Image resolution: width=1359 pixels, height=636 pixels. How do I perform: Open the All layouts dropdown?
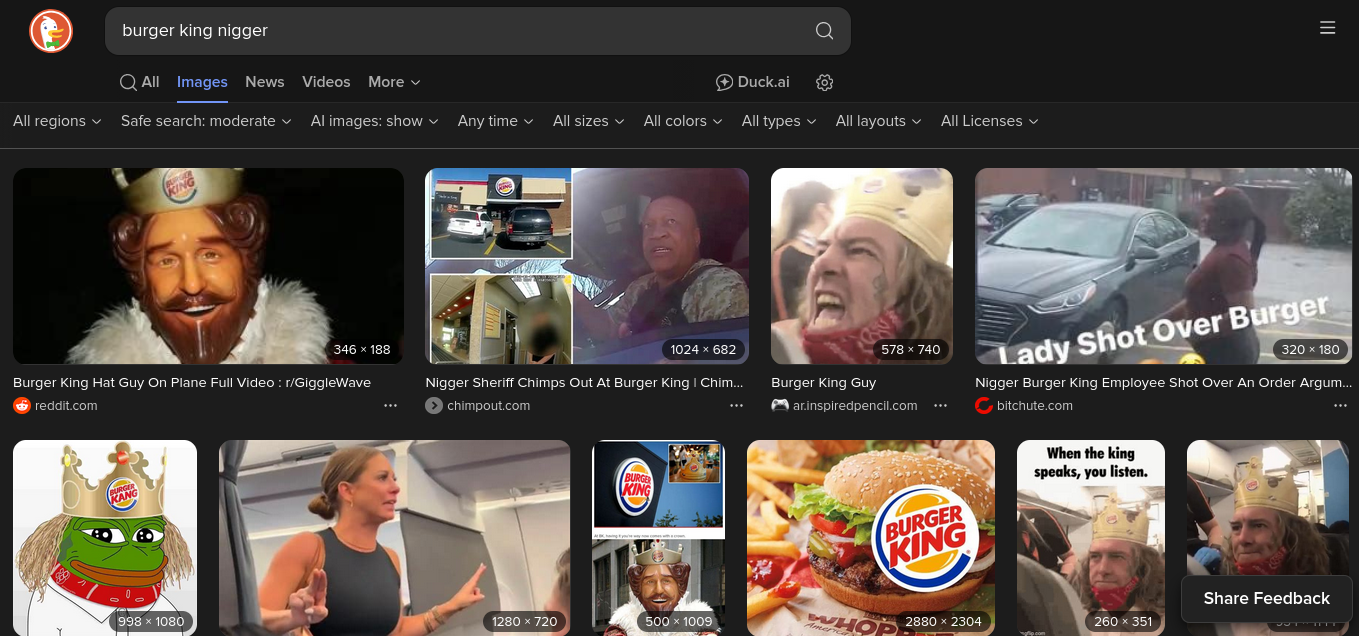click(880, 121)
